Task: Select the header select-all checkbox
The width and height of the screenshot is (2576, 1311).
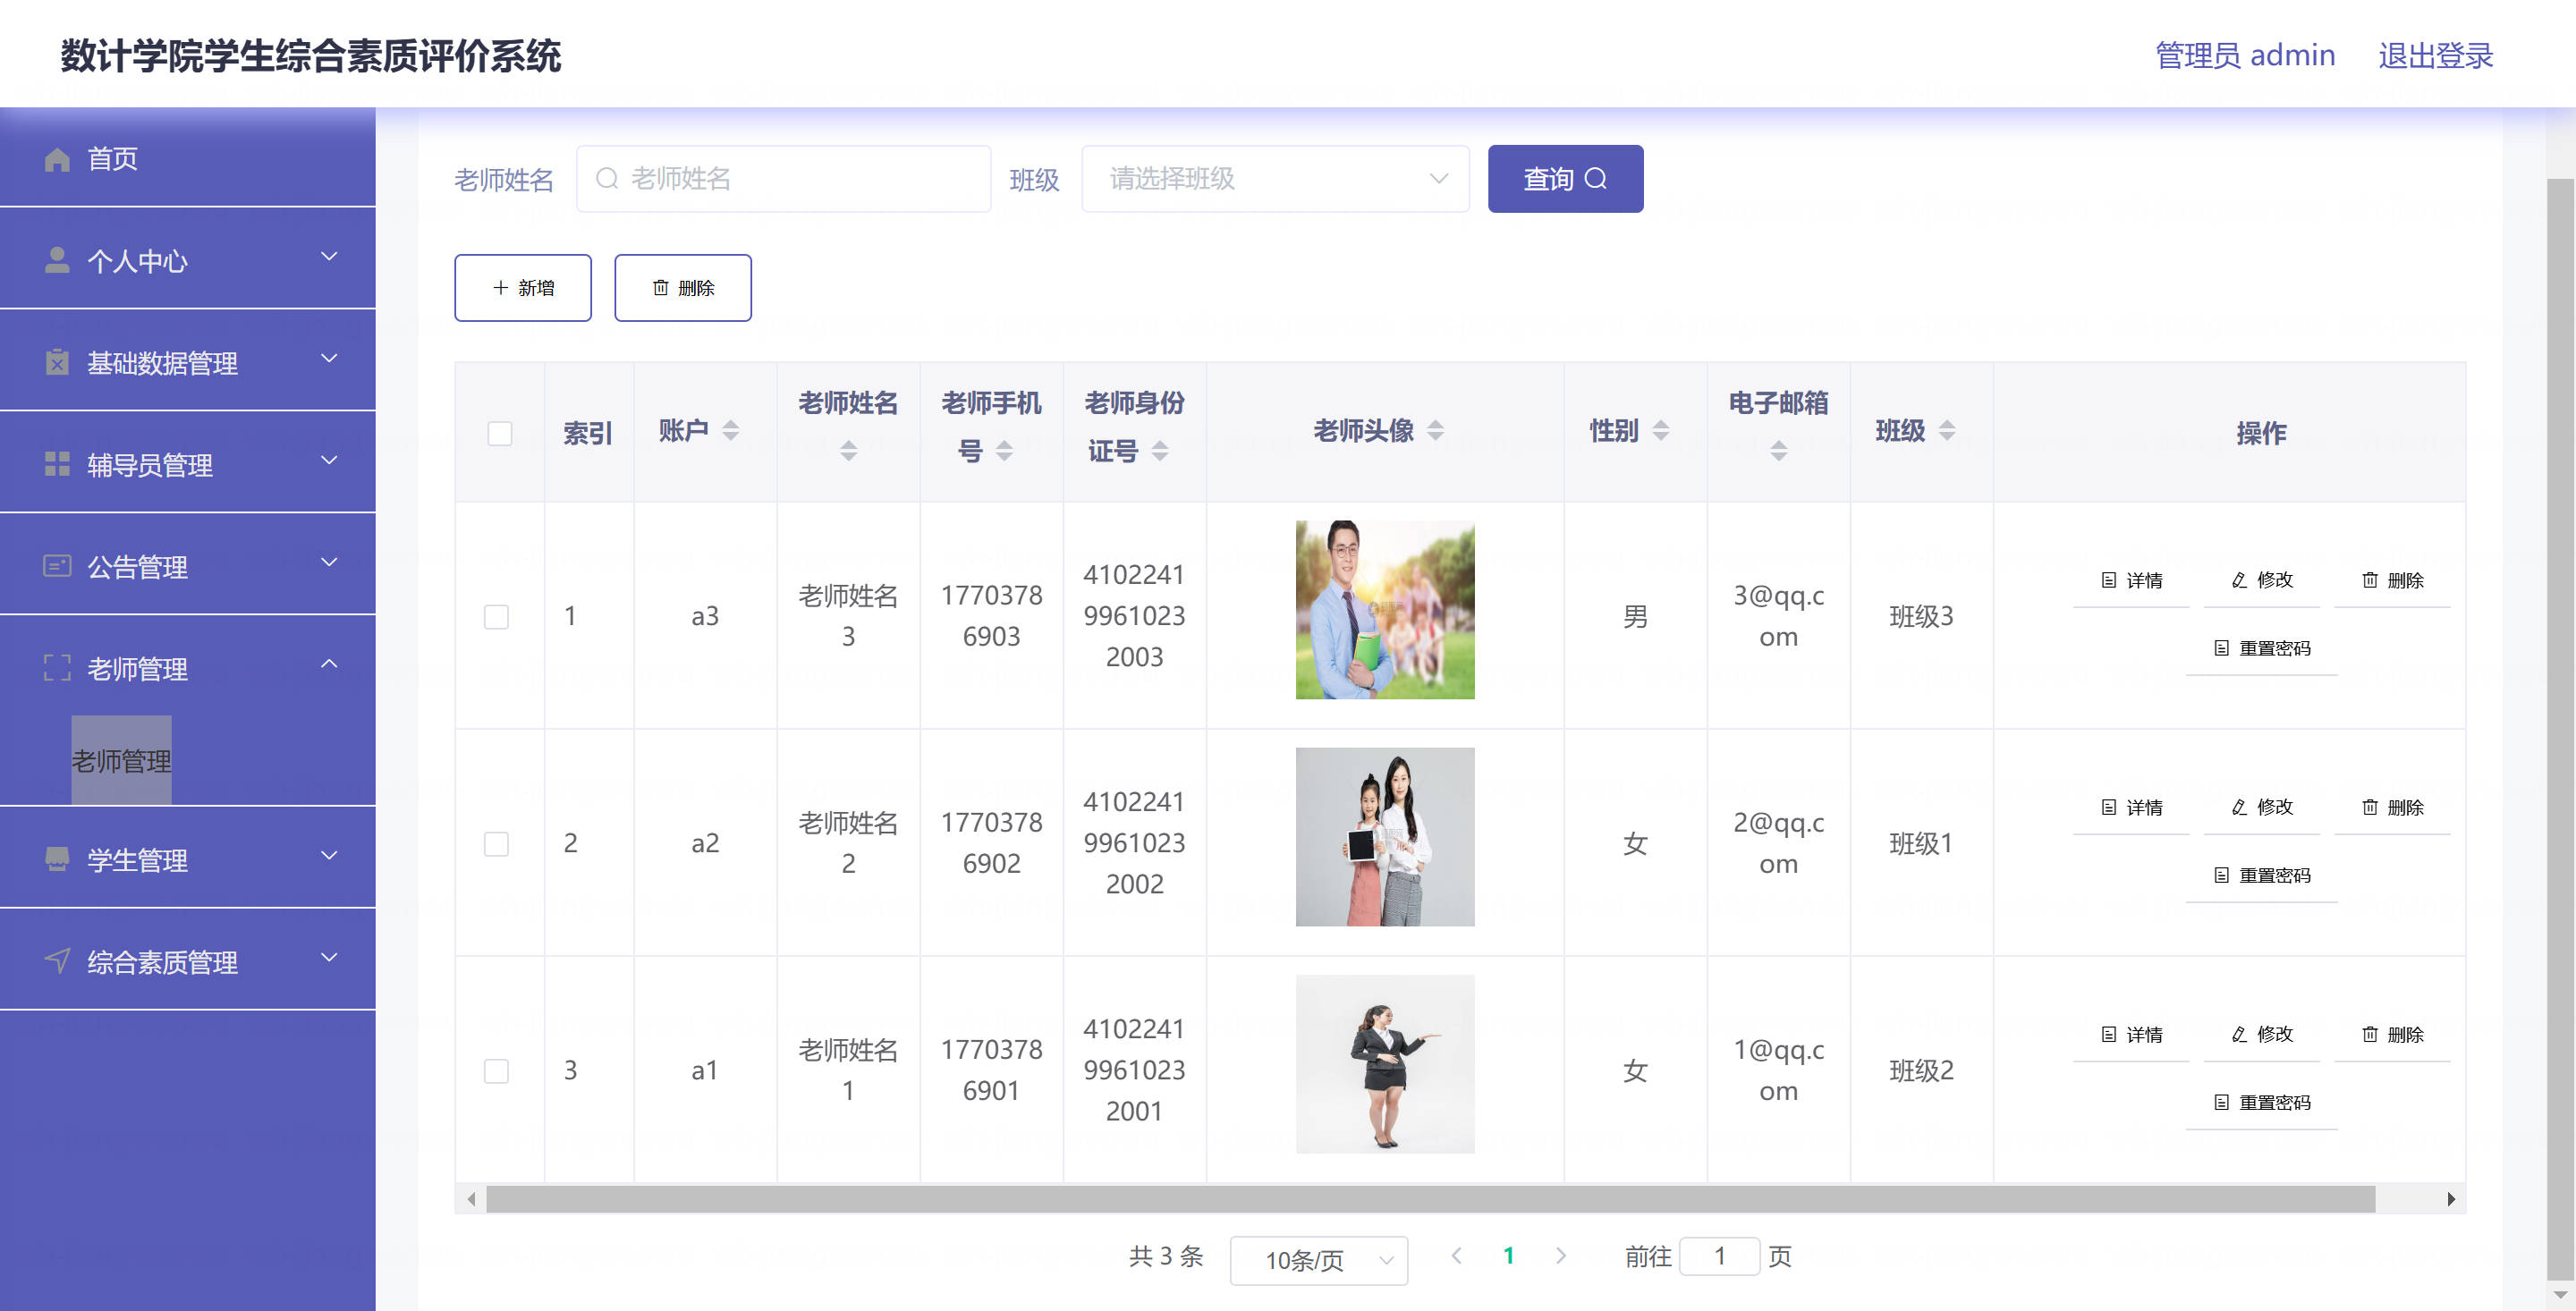Action: click(500, 433)
